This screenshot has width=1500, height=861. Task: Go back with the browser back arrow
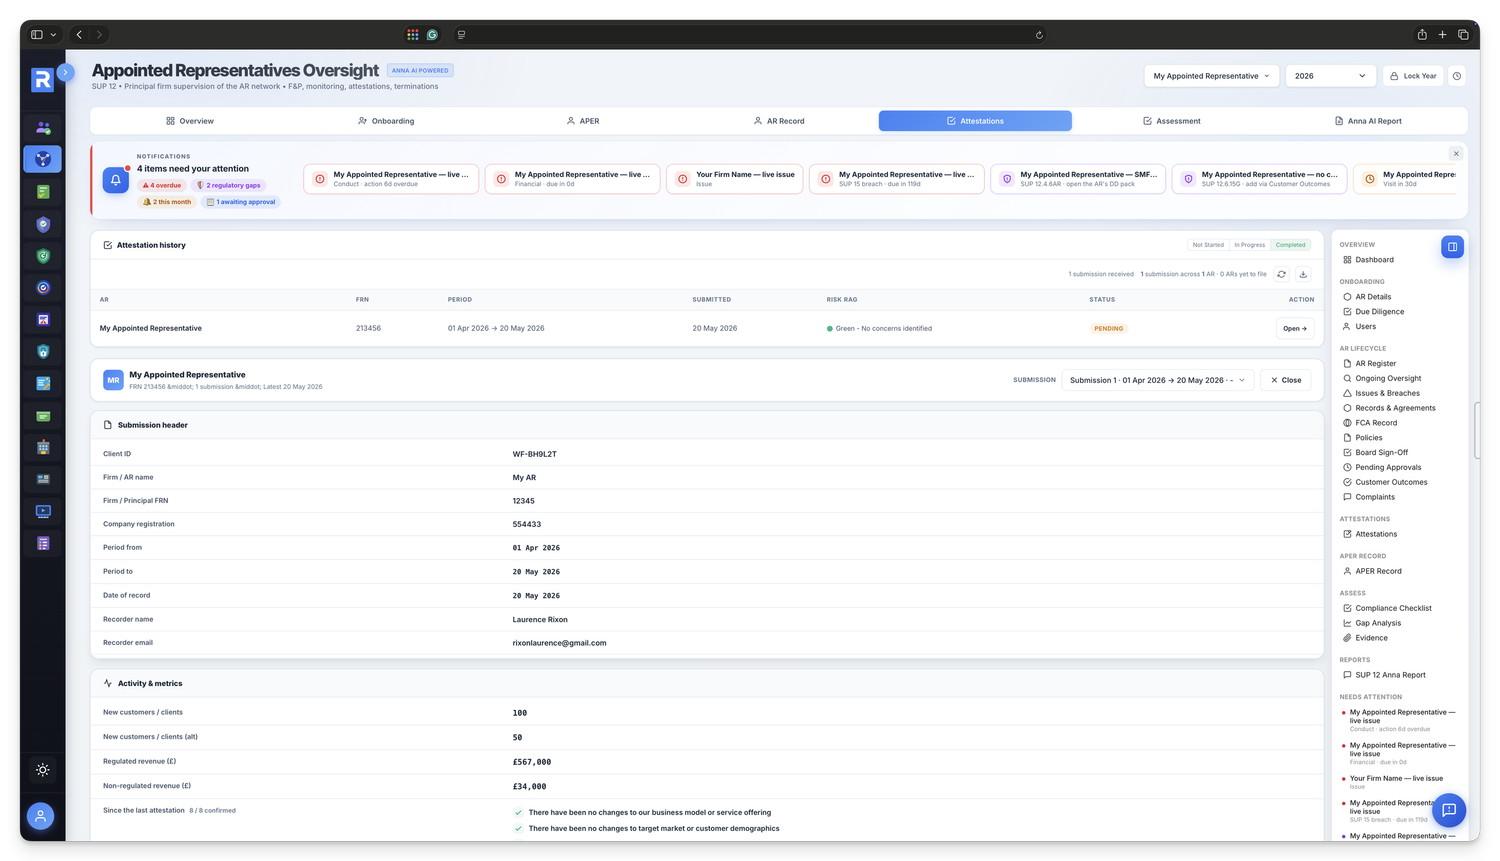[x=80, y=34]
